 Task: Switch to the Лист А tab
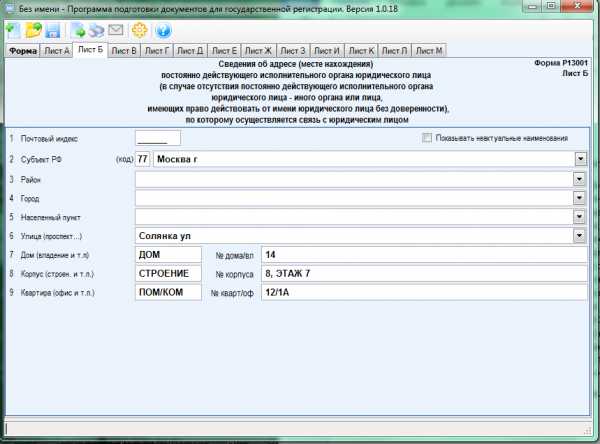tap(57, 51)
